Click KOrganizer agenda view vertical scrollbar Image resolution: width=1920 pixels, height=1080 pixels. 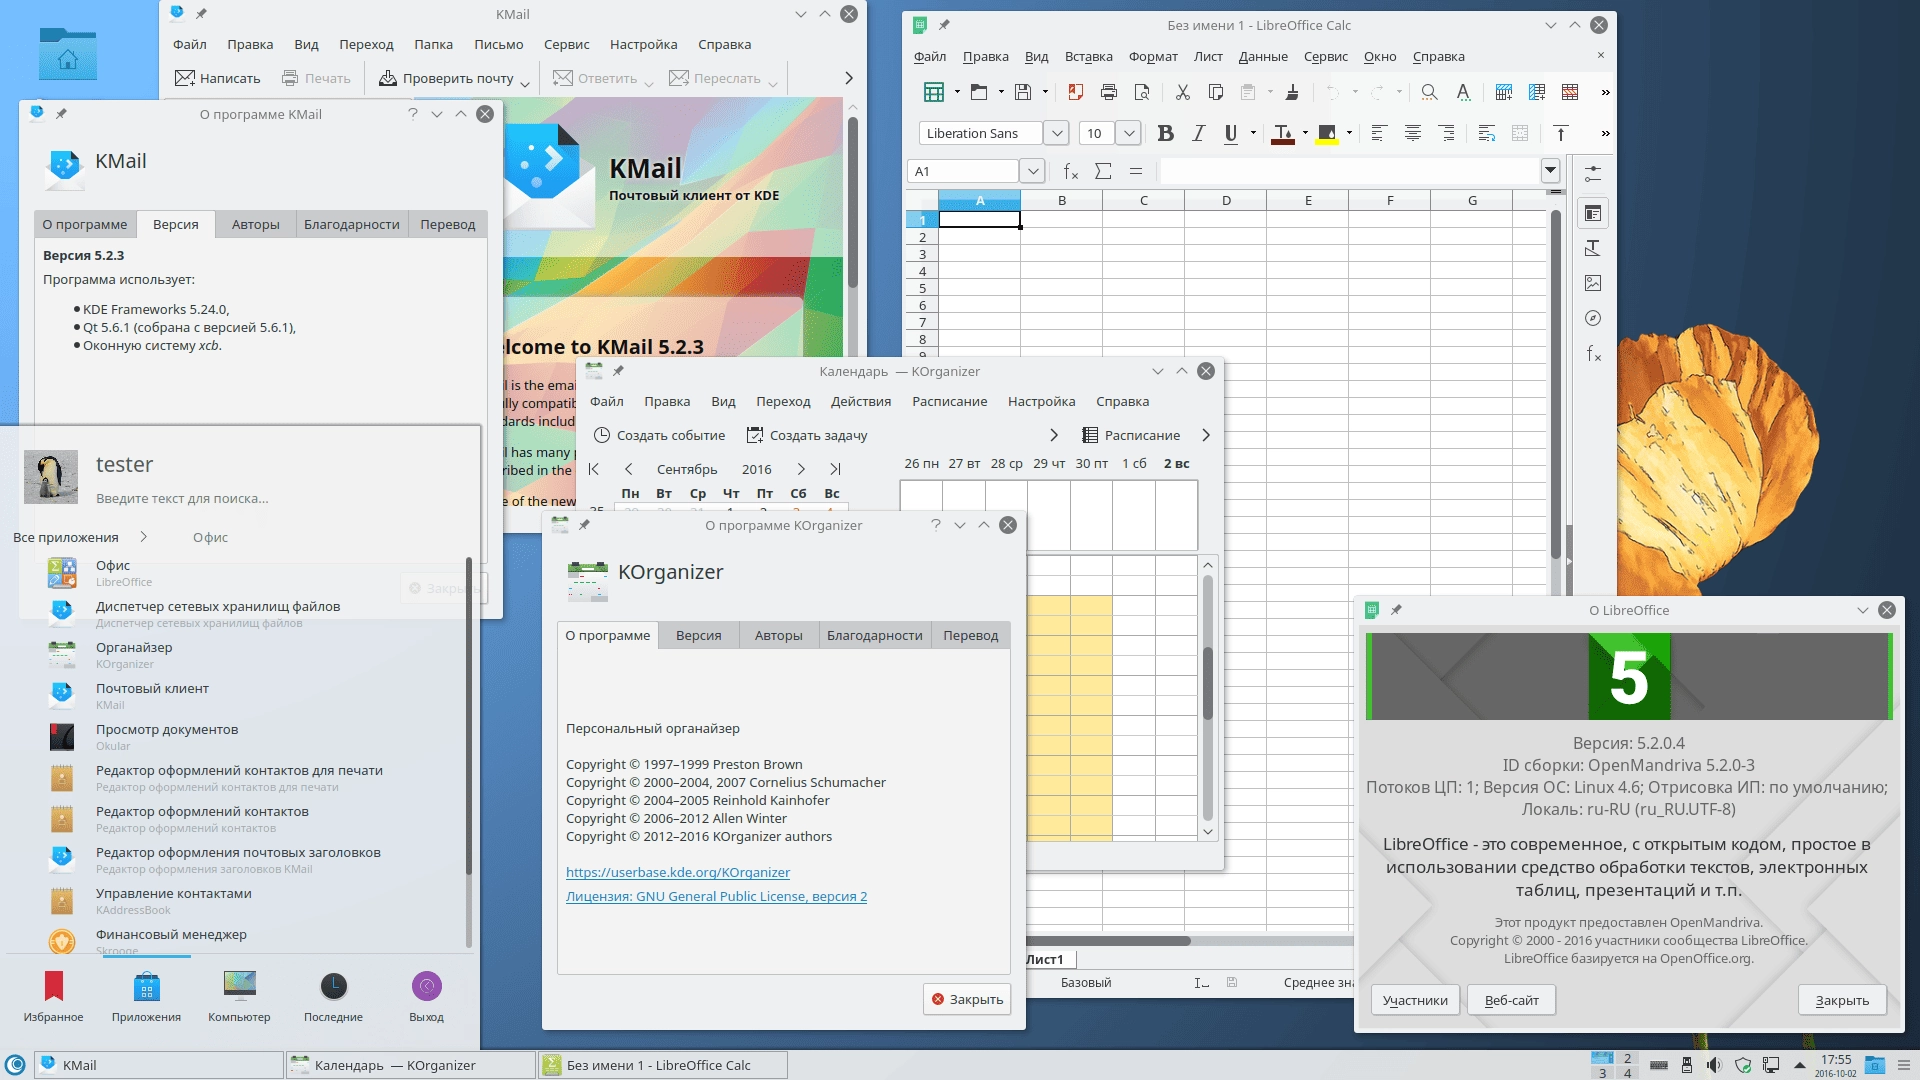[x=1207, y=698]
